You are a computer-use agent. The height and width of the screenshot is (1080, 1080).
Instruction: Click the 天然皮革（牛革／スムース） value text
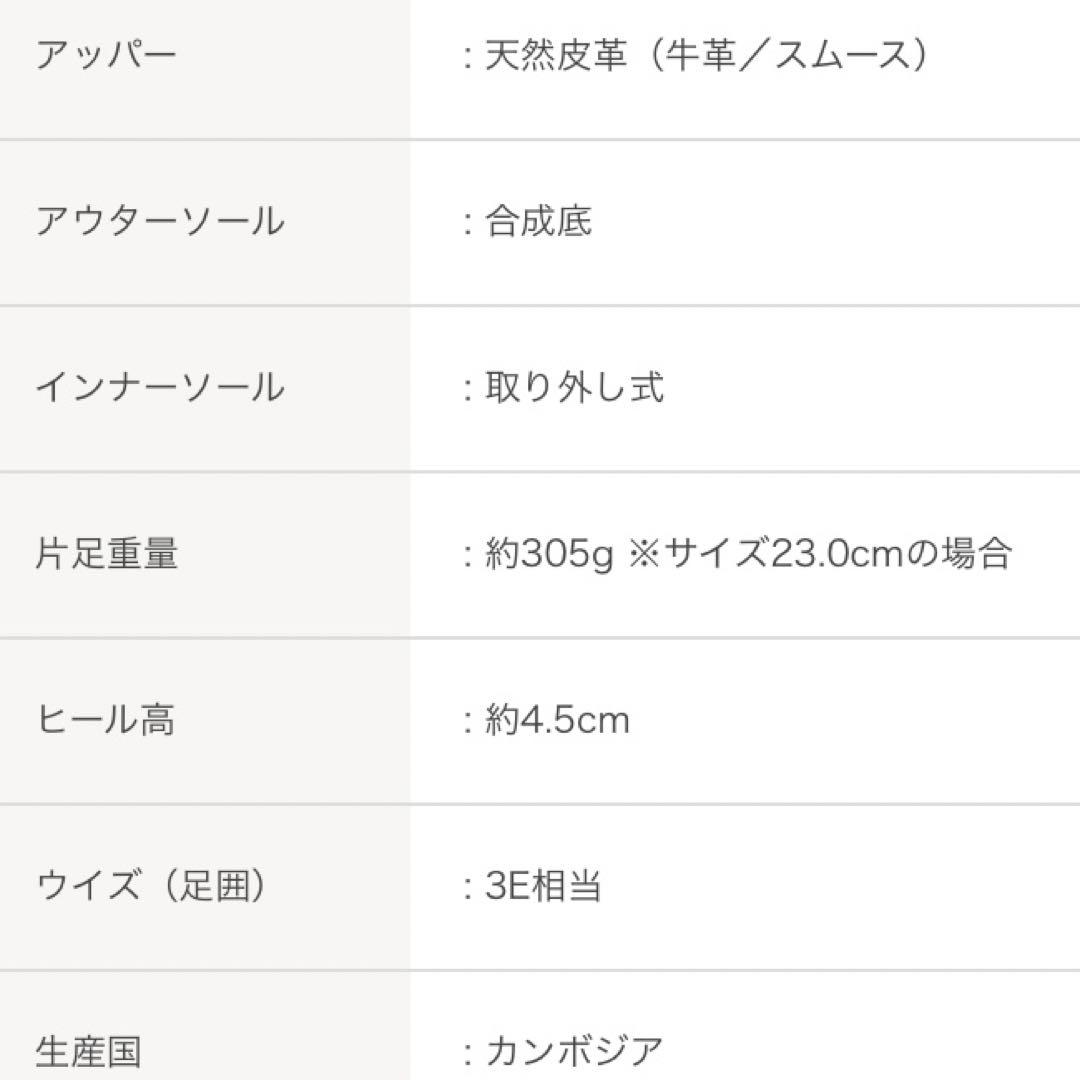tap(708, 55)
